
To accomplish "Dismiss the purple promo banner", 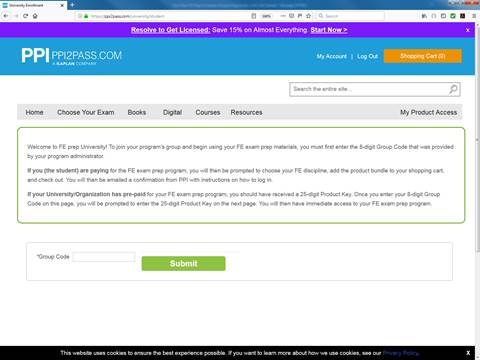I will pos(468,30).
